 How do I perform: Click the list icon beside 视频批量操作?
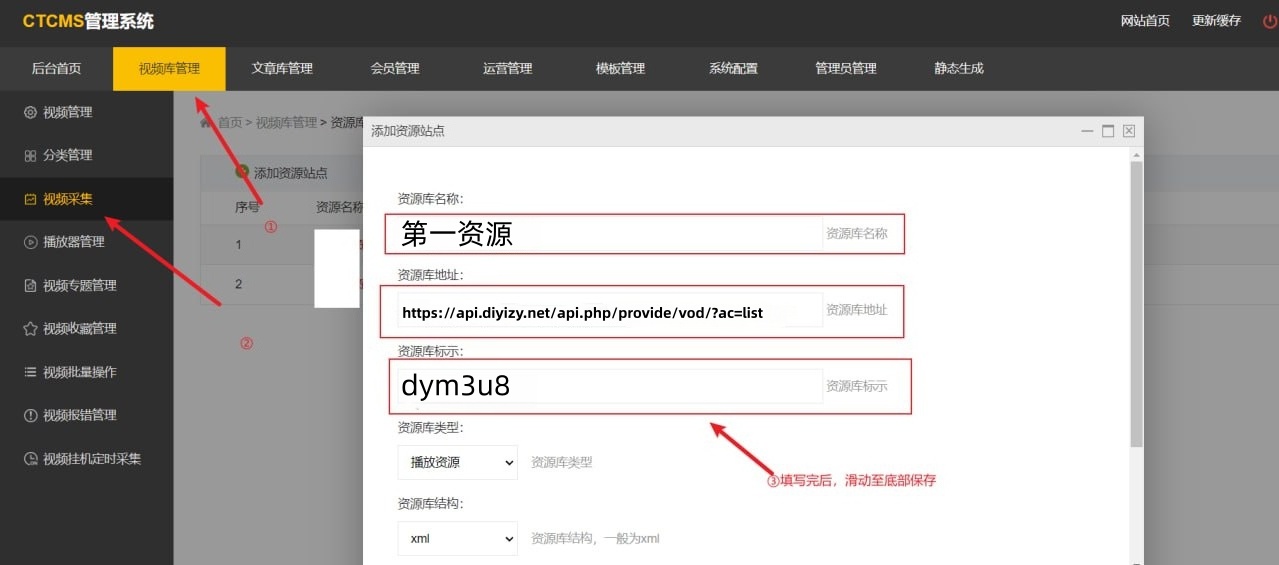click(30, 372)
